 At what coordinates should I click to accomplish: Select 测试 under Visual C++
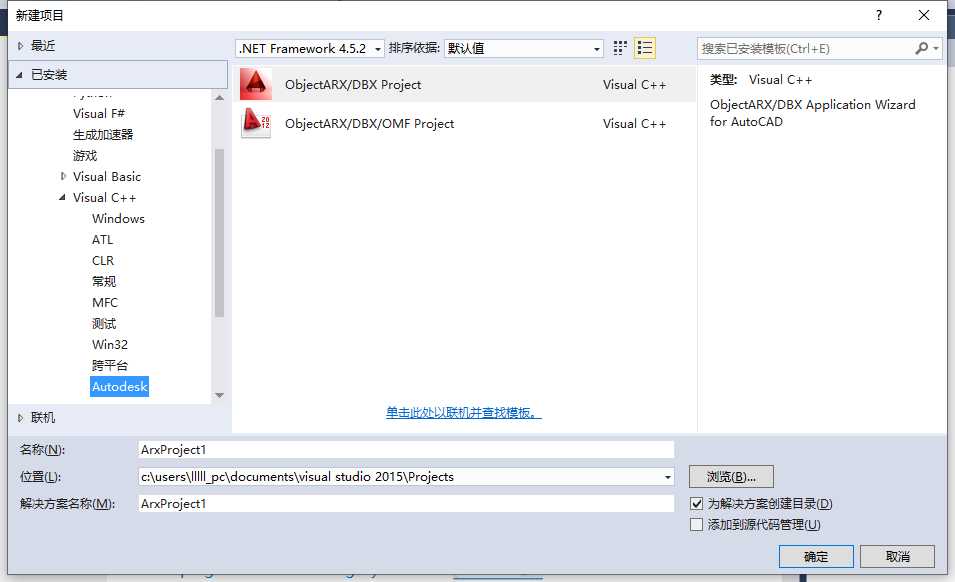pyautogui.click(x=104, y=323)
